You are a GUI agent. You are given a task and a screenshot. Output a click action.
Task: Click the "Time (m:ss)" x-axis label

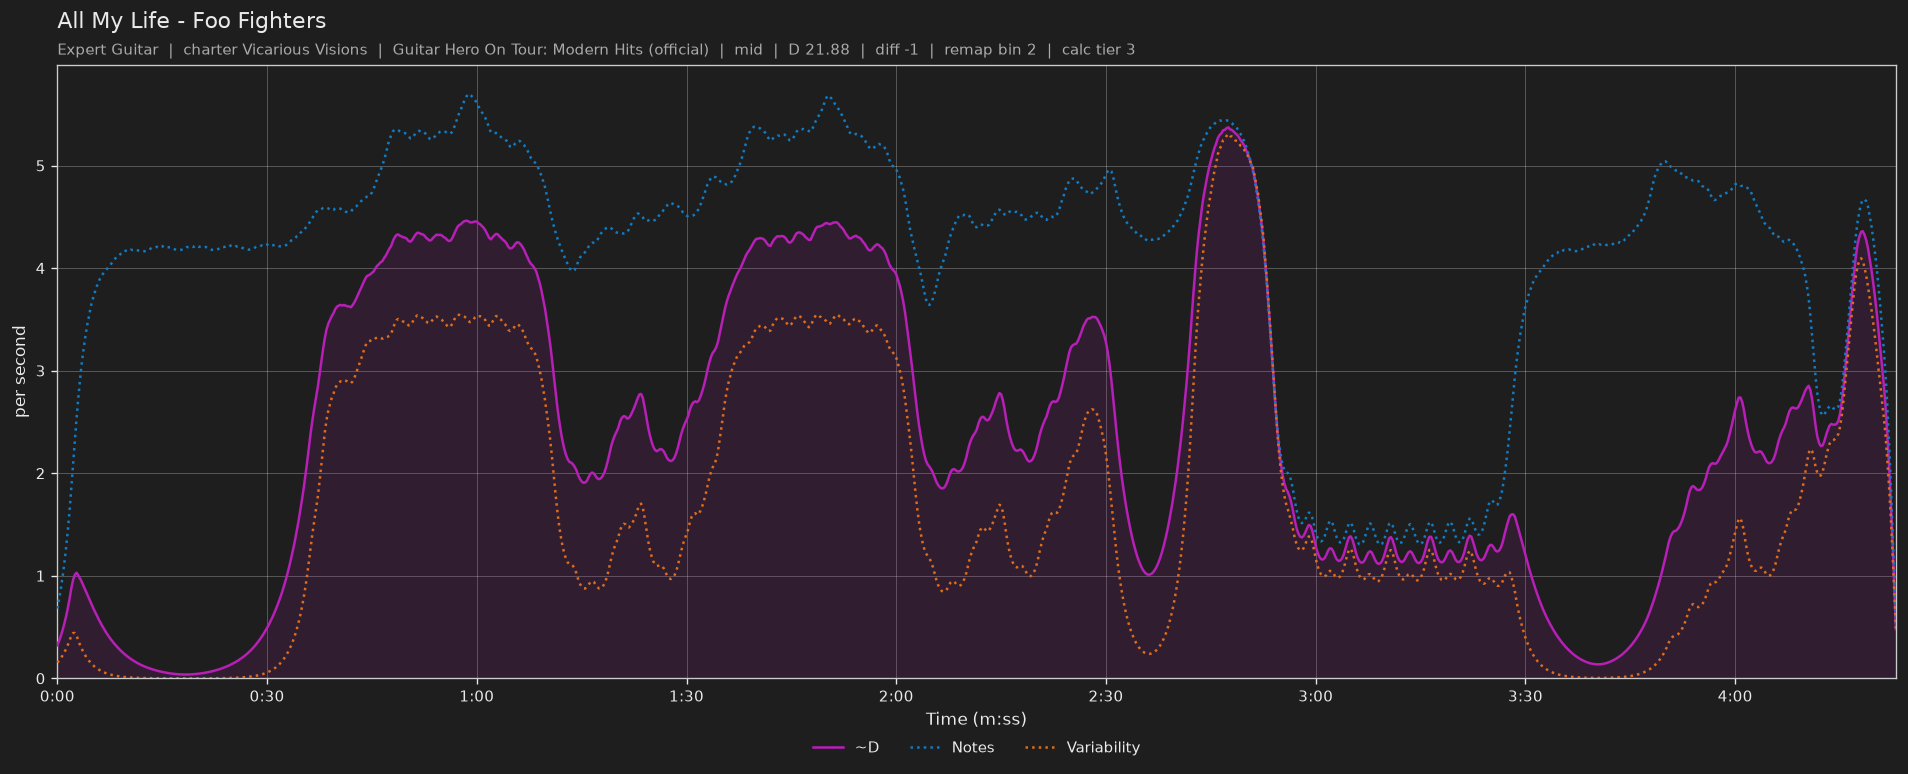click(976, 719)
